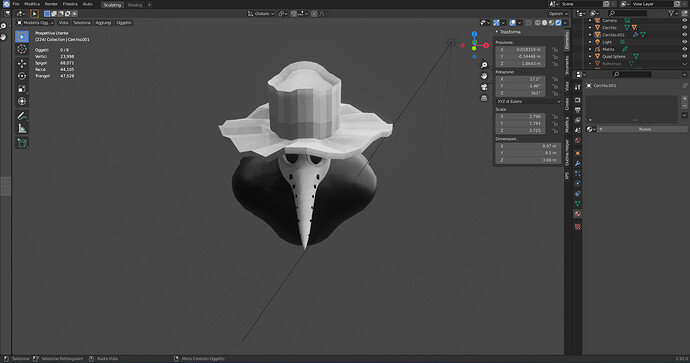Open the Texture checkerboard properties tab
Viewport: 690px width, 363px height.
point(577,227)
